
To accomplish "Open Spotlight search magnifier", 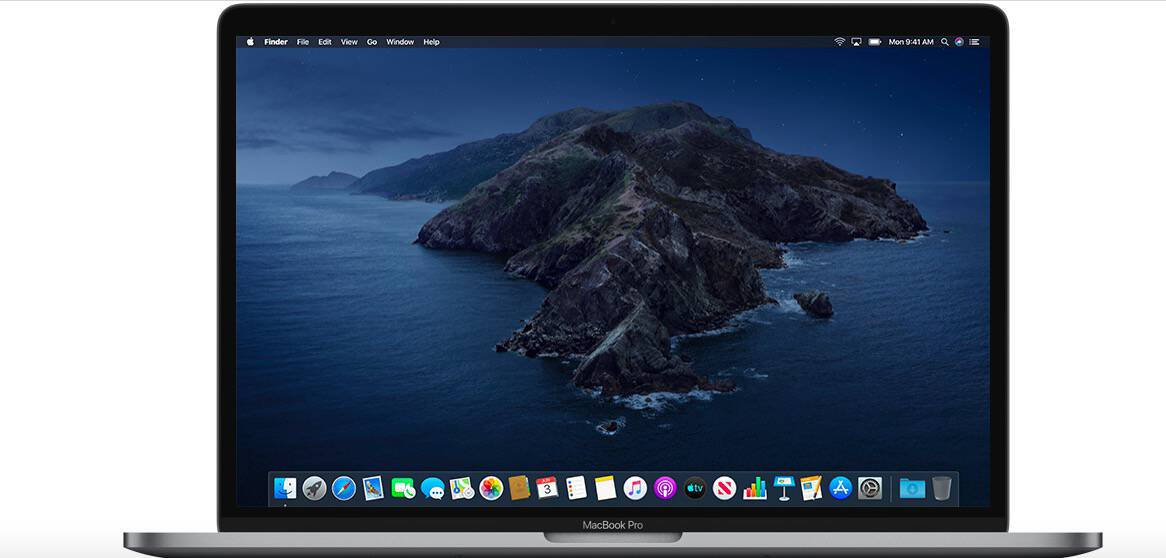I will coord(945,42).
